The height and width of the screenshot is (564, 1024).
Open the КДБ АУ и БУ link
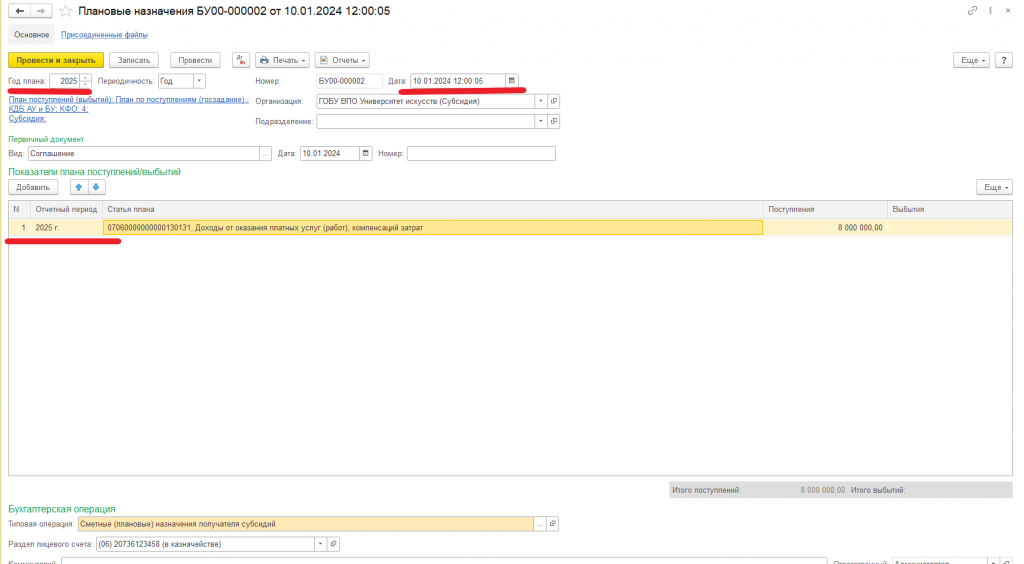(48, 109)
